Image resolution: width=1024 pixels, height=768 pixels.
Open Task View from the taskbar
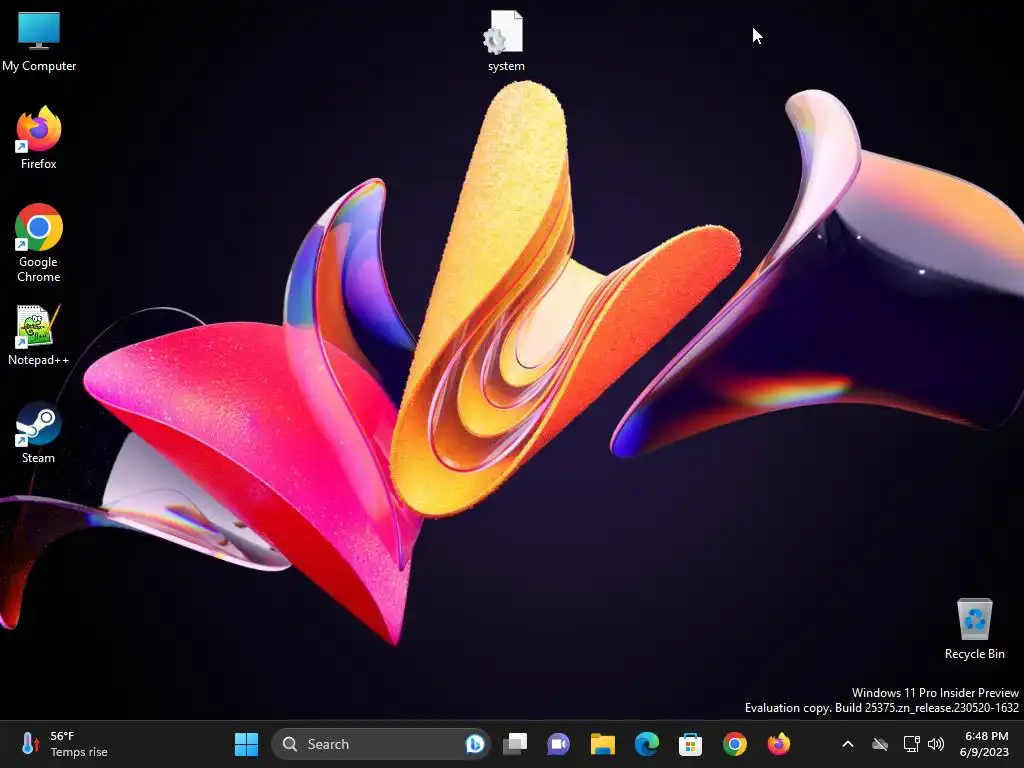pyautogui.click(x=515, y=744)
